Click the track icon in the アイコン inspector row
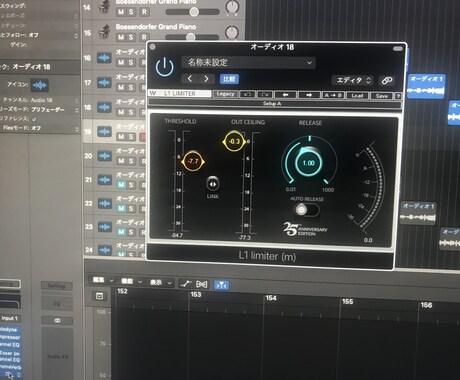Image resolution: width=460 pixels, height=380 pixels. click(39, 85)
